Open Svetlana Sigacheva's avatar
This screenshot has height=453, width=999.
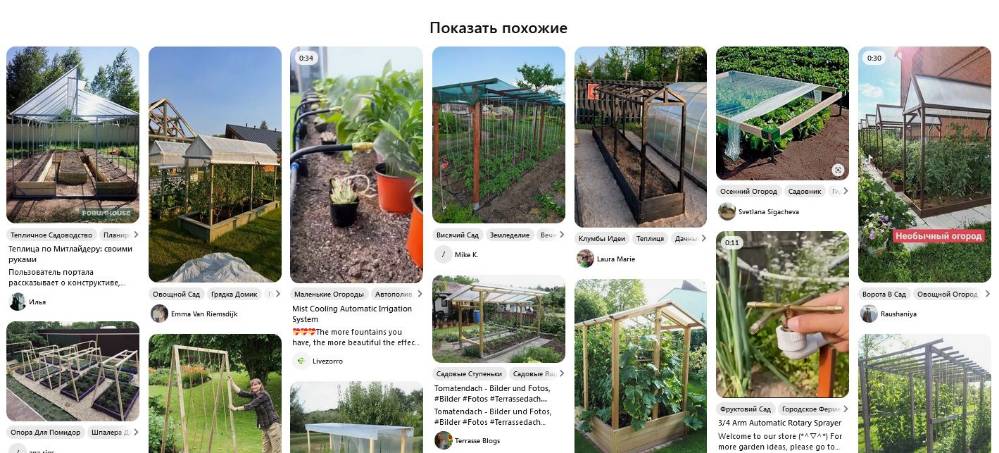pos(727,211)
